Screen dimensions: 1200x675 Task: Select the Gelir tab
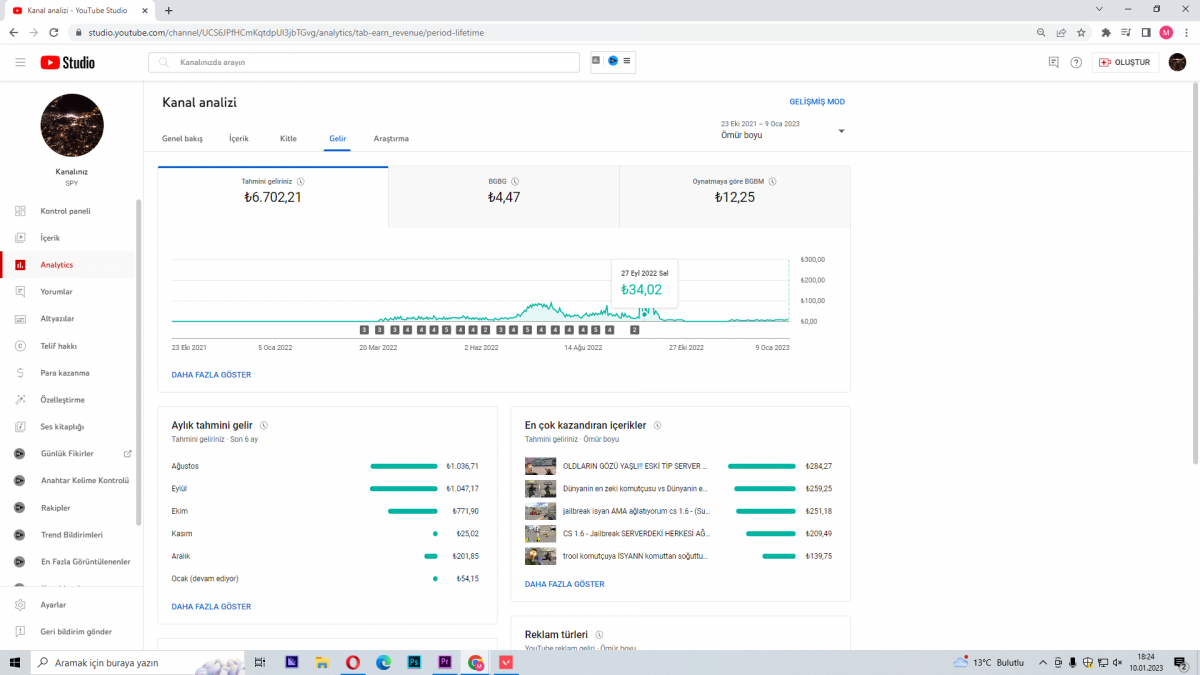click(338, 139)
